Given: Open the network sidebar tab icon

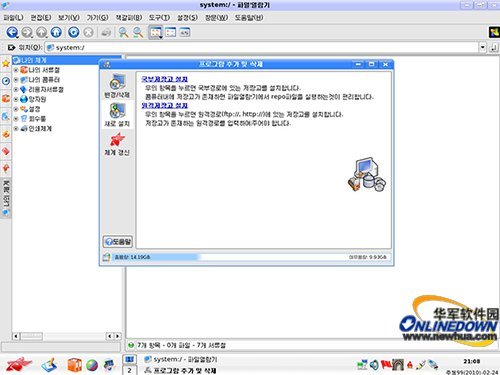Looking at the screenshot, I should click(6, 116).
